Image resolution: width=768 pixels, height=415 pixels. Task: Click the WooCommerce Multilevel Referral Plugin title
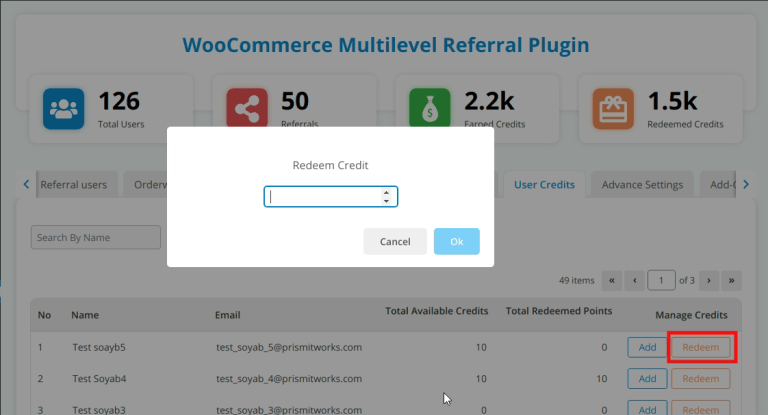(385, 45)
